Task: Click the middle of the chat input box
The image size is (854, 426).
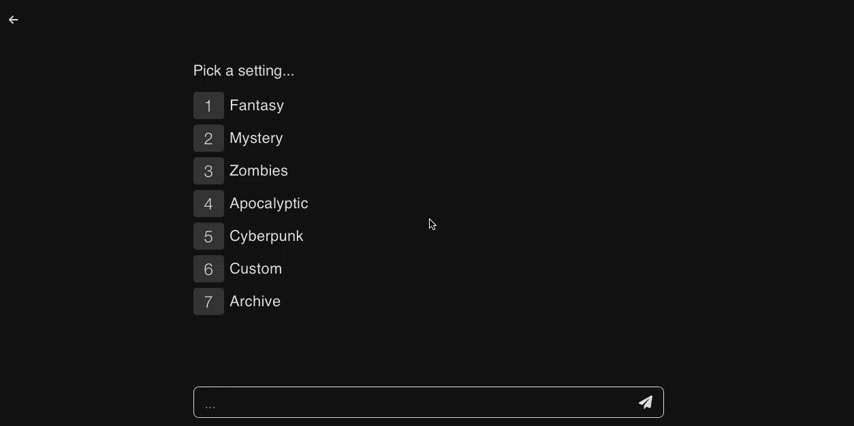Action: pyautogui.click(x=428, y=402)
